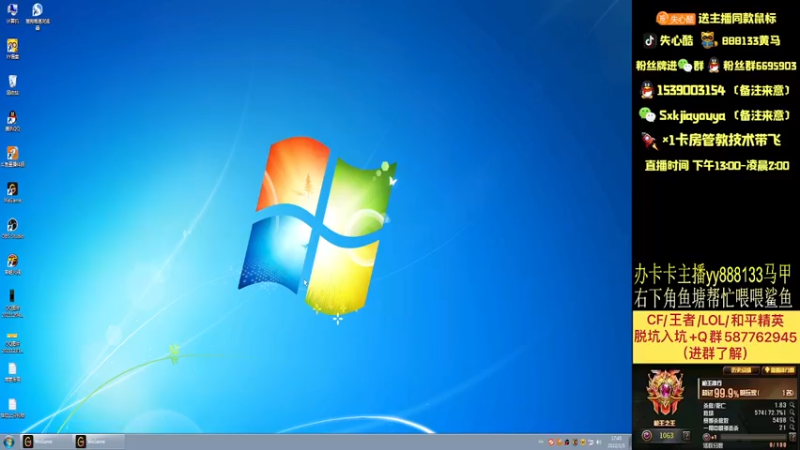Select the text document with the shorter name
This screenshot has width=800, height=450.
[x=12, y=372]
